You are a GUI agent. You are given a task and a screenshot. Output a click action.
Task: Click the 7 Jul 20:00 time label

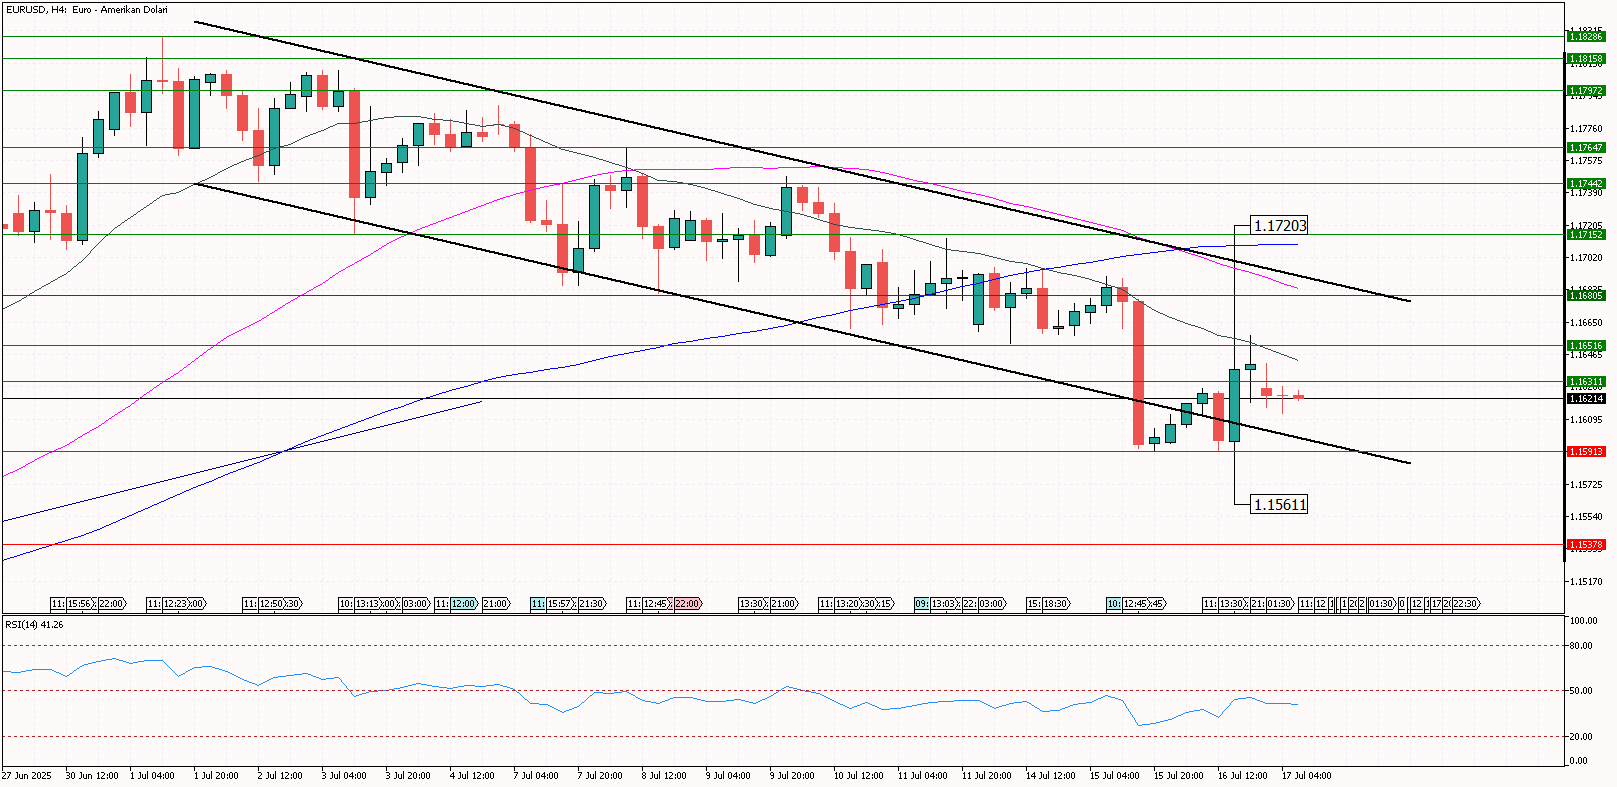600,776
